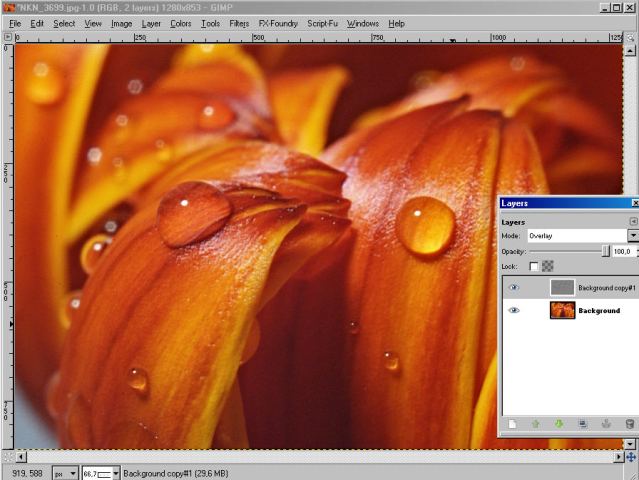Click the canvas navigation cross icon
Image resolution: width=639 pixels, height=480 pixels.
[x=631, y=457]
